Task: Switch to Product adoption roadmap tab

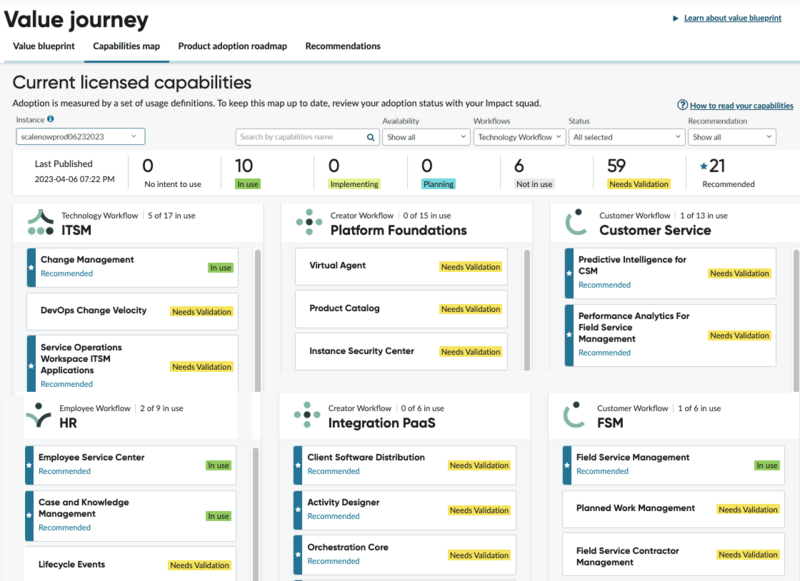Action: pos(233,46)
